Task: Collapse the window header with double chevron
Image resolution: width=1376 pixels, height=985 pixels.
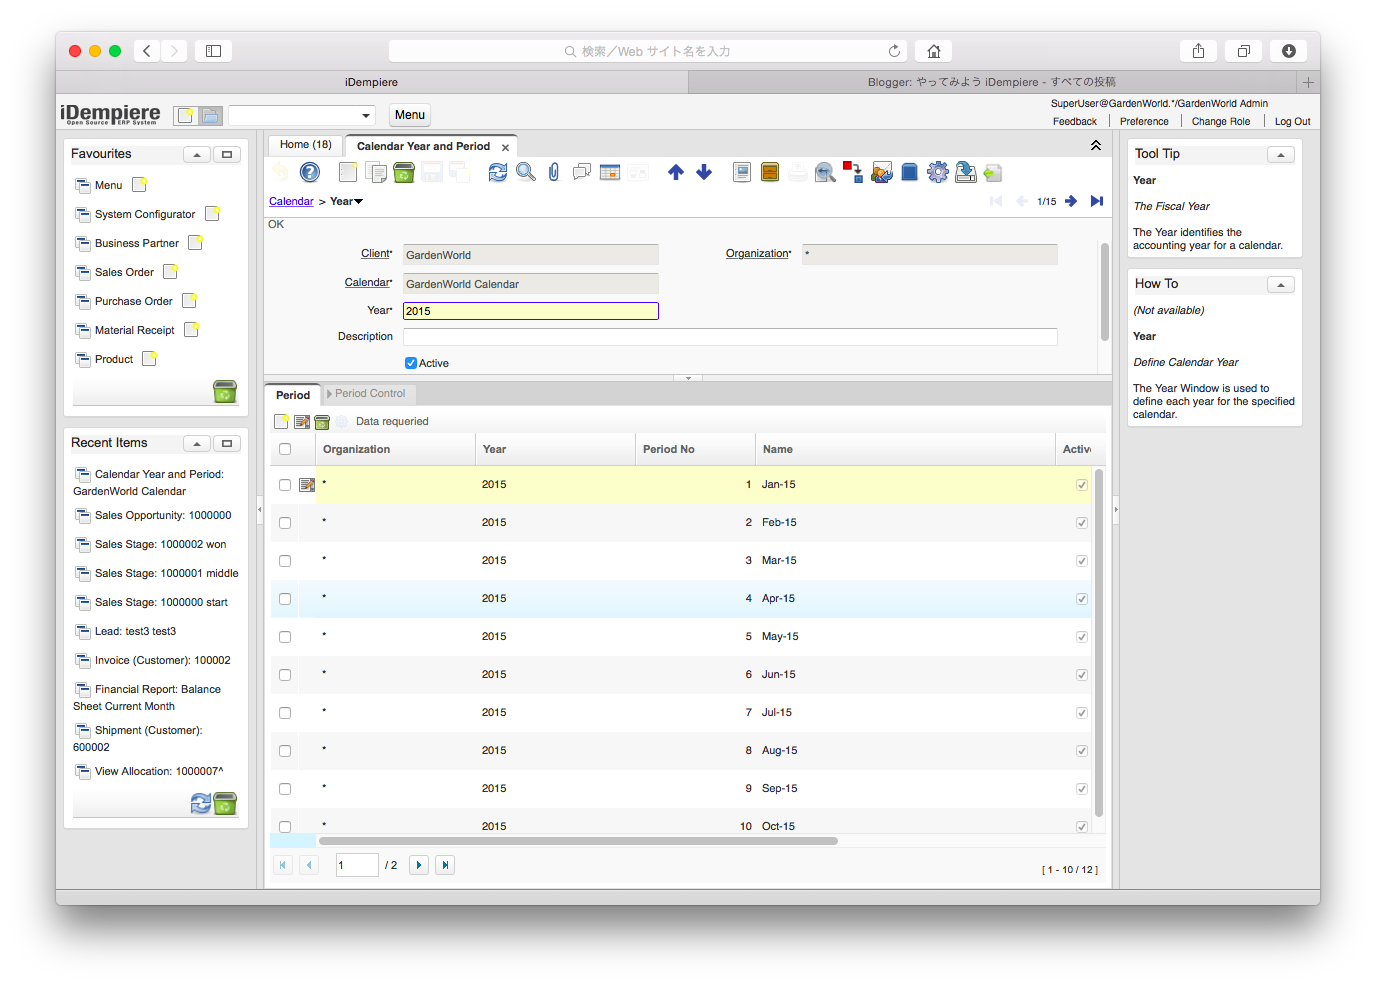Action: 1096,145
